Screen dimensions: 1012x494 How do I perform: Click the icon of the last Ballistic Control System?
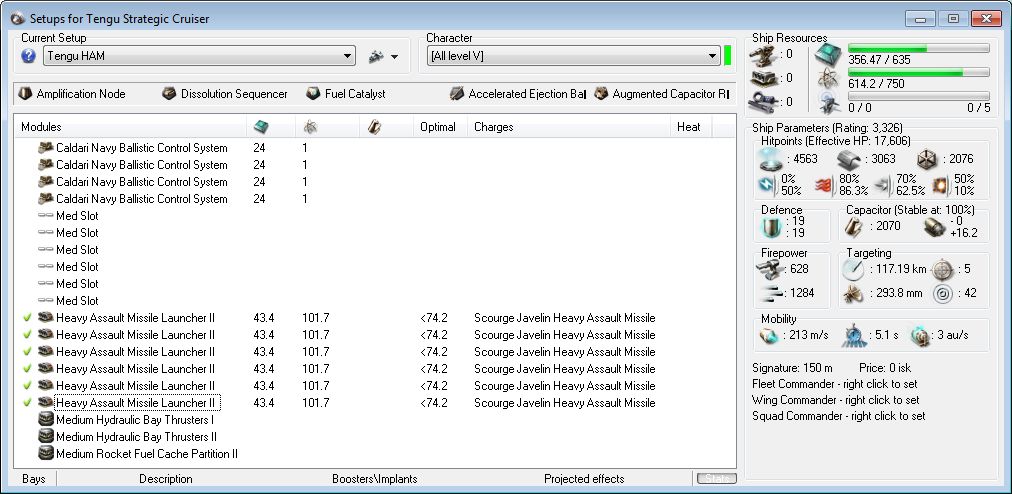(45, 199)
